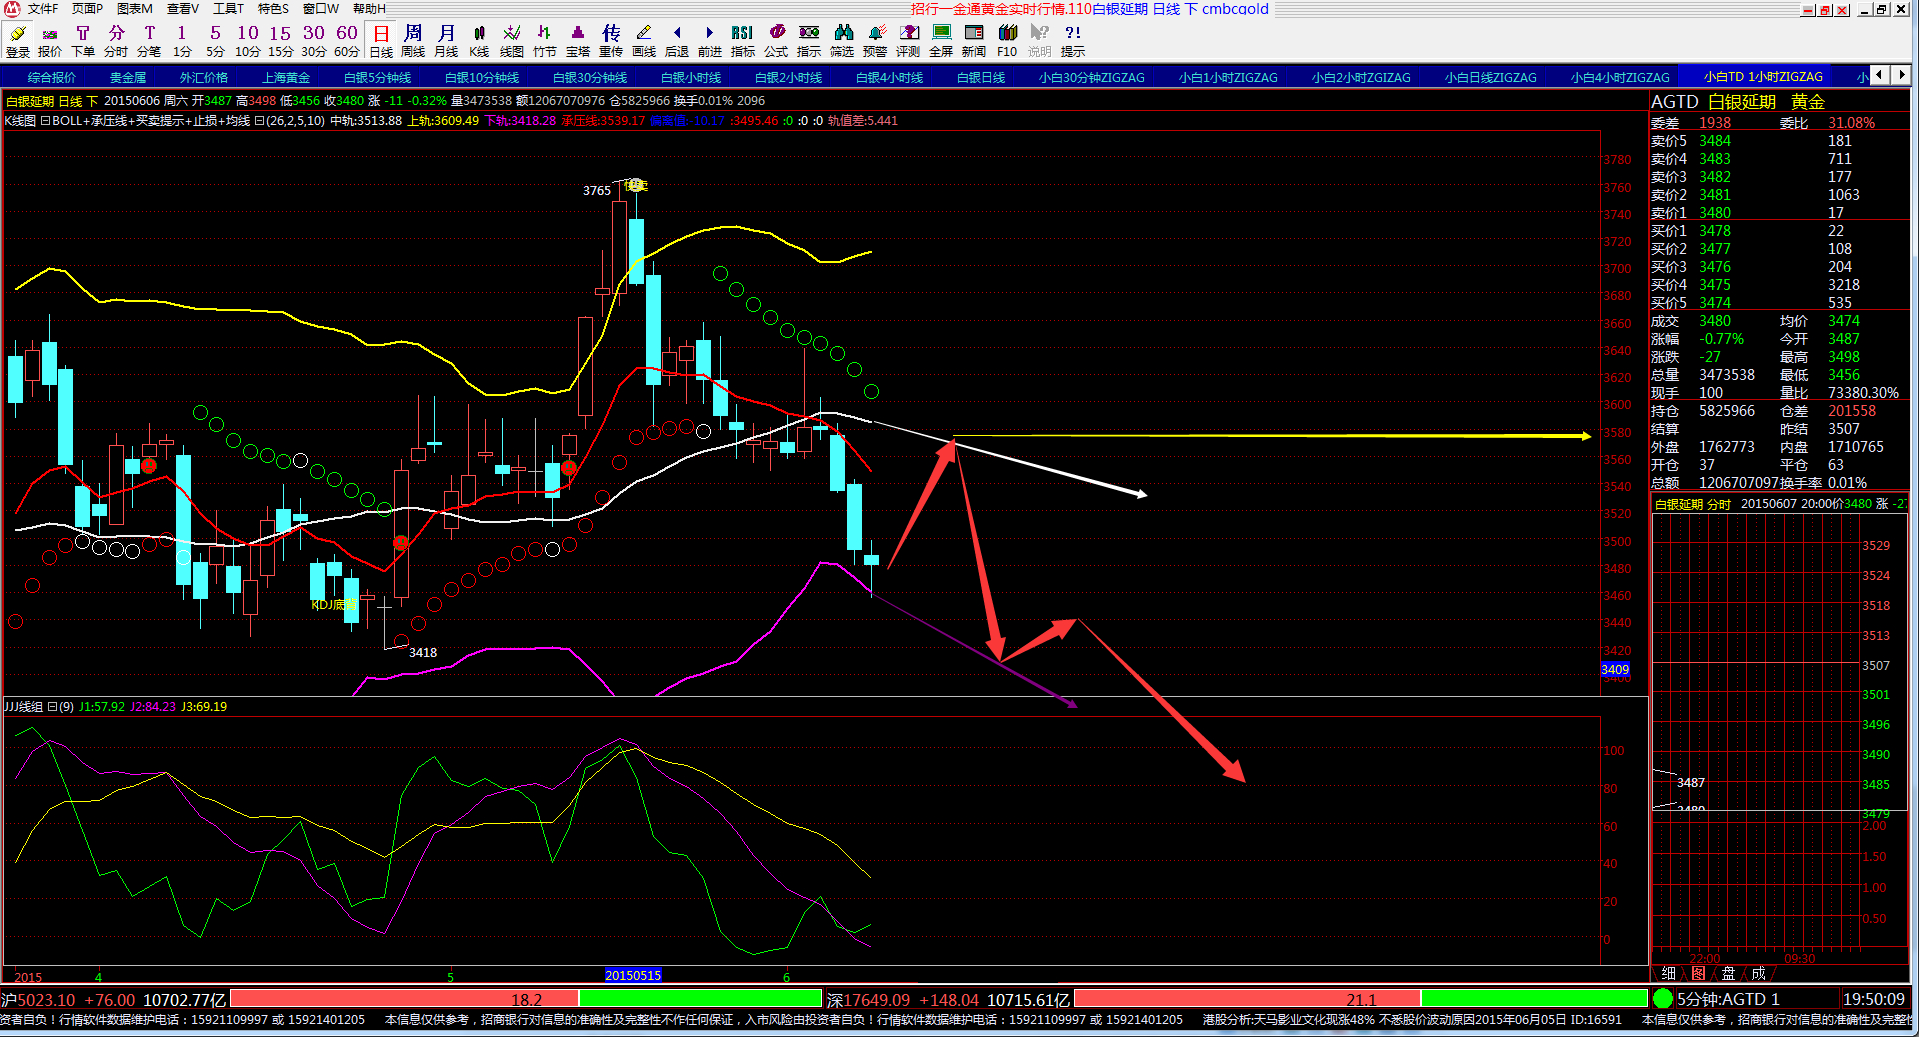Screen dimensions: 1919x1037
Task: Select the 画线 pencil drawing tool
Action: click(644, 41)
